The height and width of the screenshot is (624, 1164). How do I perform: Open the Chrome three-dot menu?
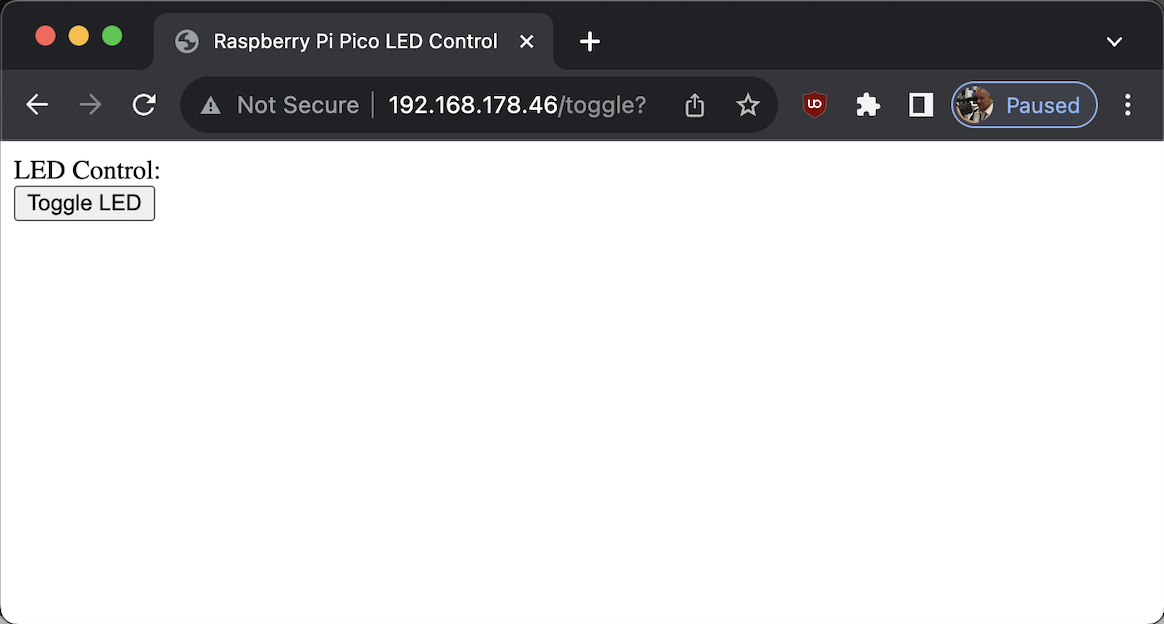[1127, 105]
